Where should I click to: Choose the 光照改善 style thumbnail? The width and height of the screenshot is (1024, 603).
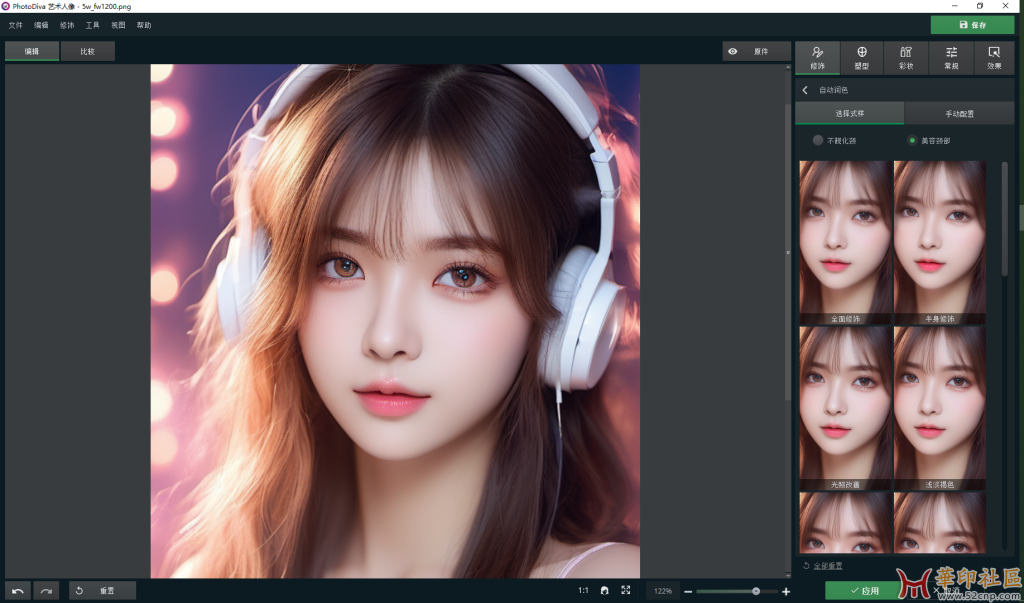[x=845, y=408]
